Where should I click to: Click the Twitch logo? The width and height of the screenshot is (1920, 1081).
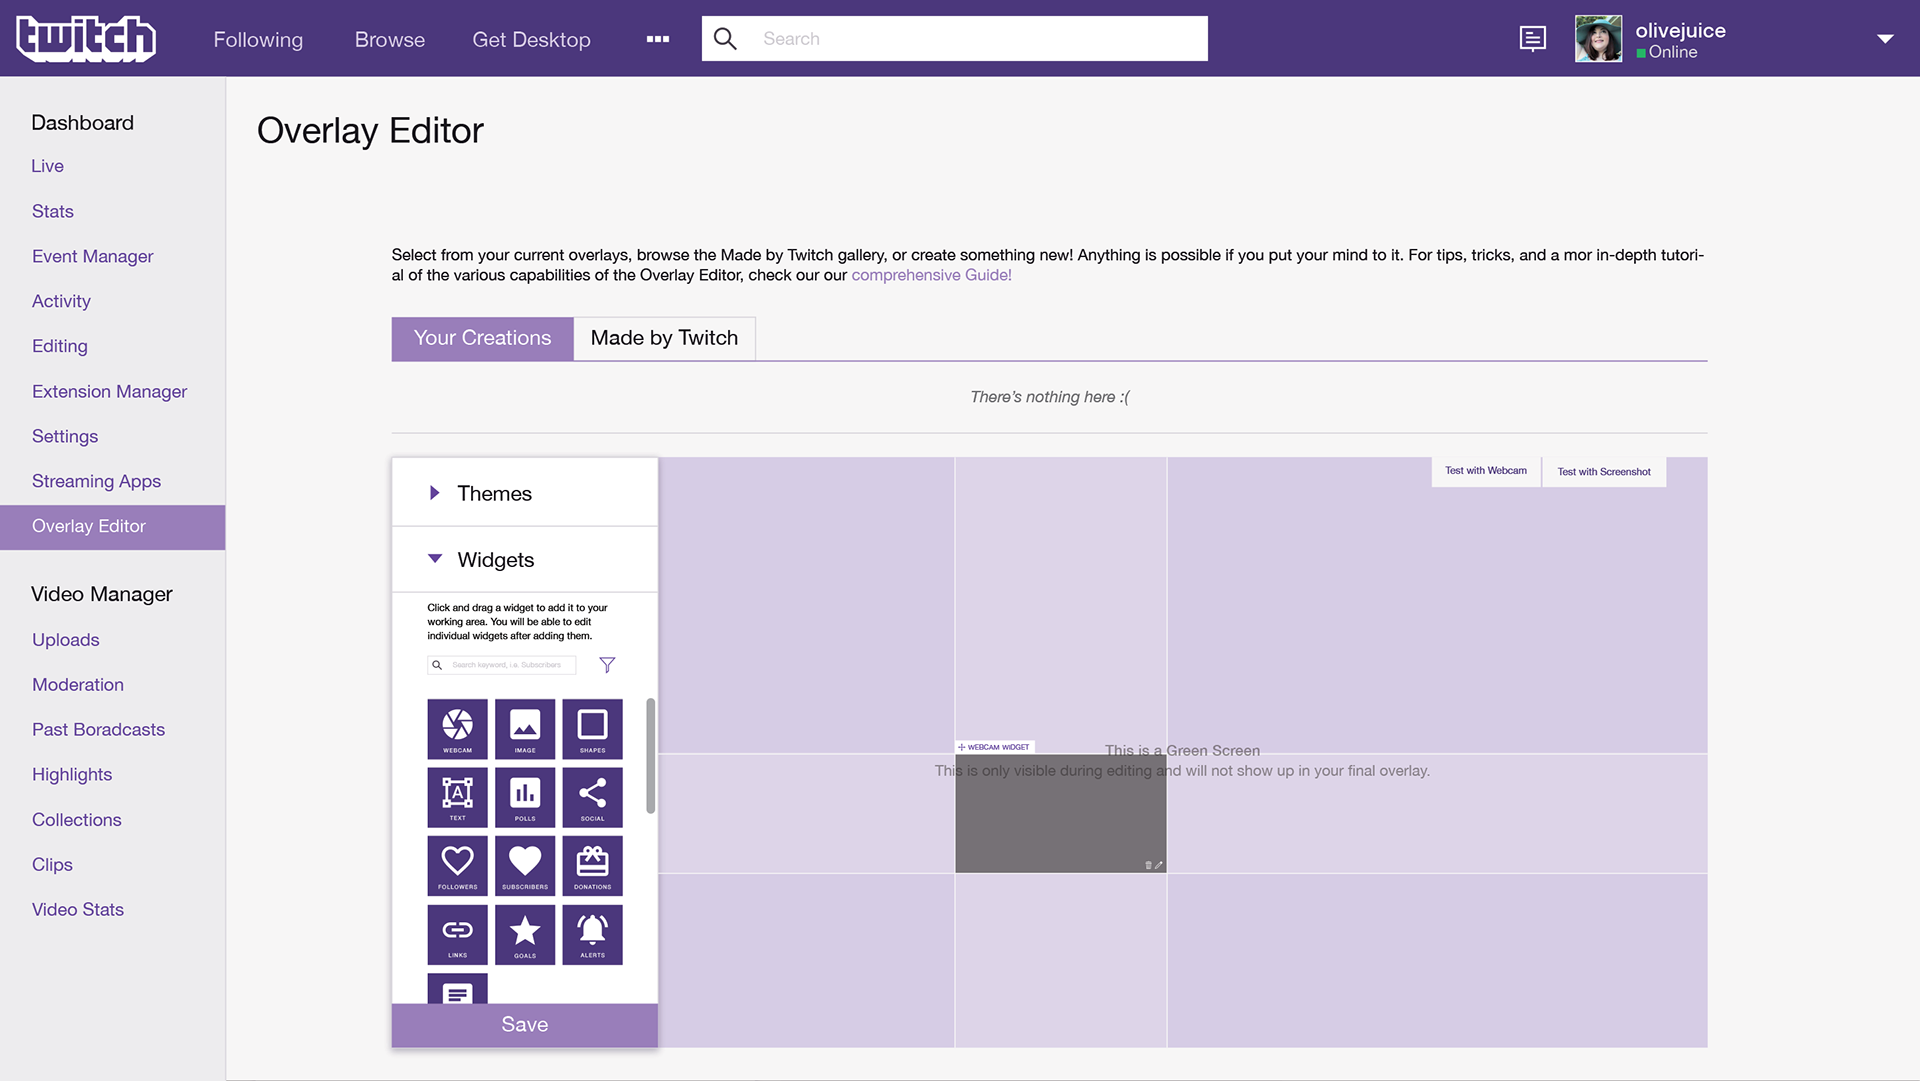(86, 39)
